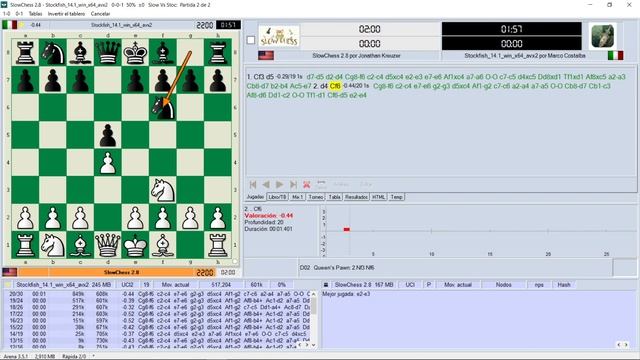Click the go-to-first-move navigation button

click(x=253, y=184)
